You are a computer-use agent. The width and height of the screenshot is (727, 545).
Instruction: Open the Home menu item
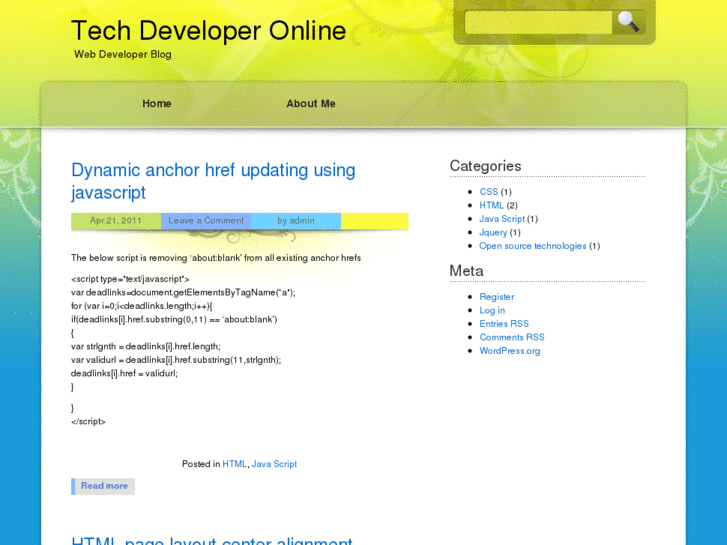tap(157, 103)
